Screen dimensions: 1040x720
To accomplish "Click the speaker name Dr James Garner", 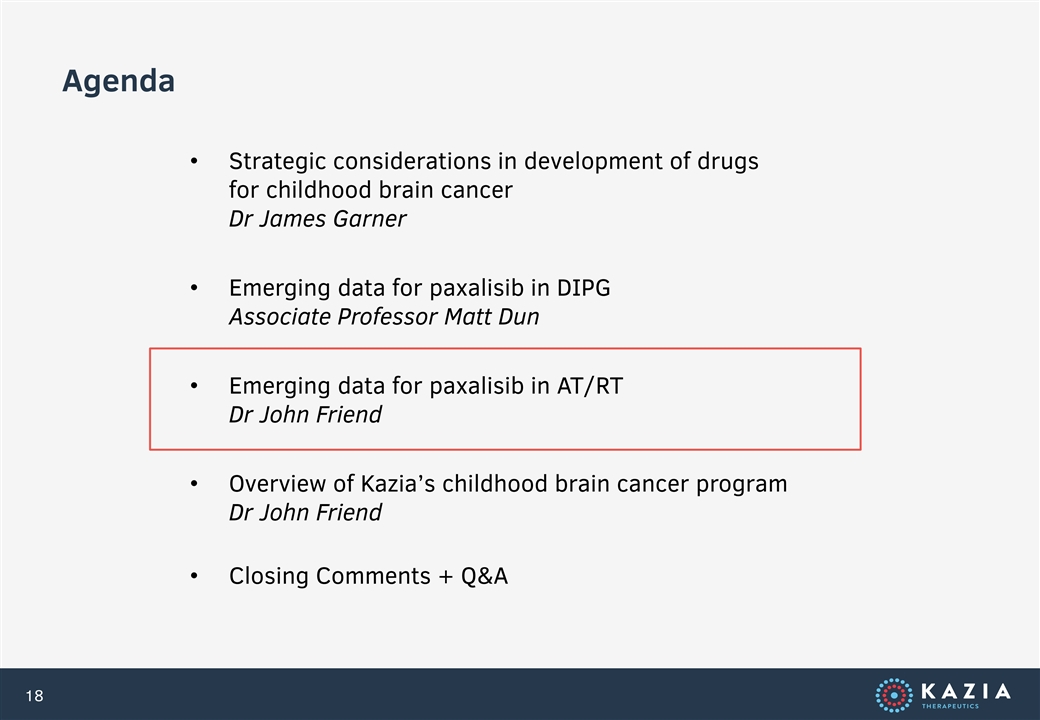I will (317, 219).
